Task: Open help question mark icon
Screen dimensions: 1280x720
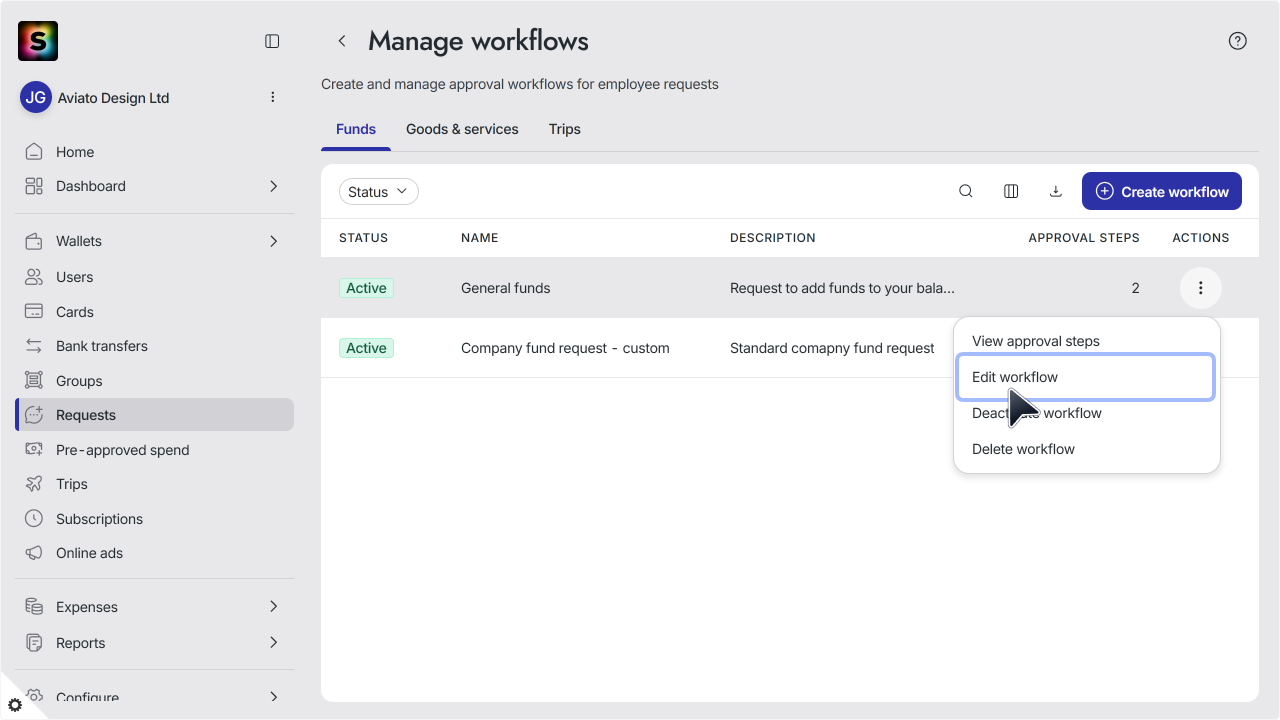Action: coord(1238,41)
